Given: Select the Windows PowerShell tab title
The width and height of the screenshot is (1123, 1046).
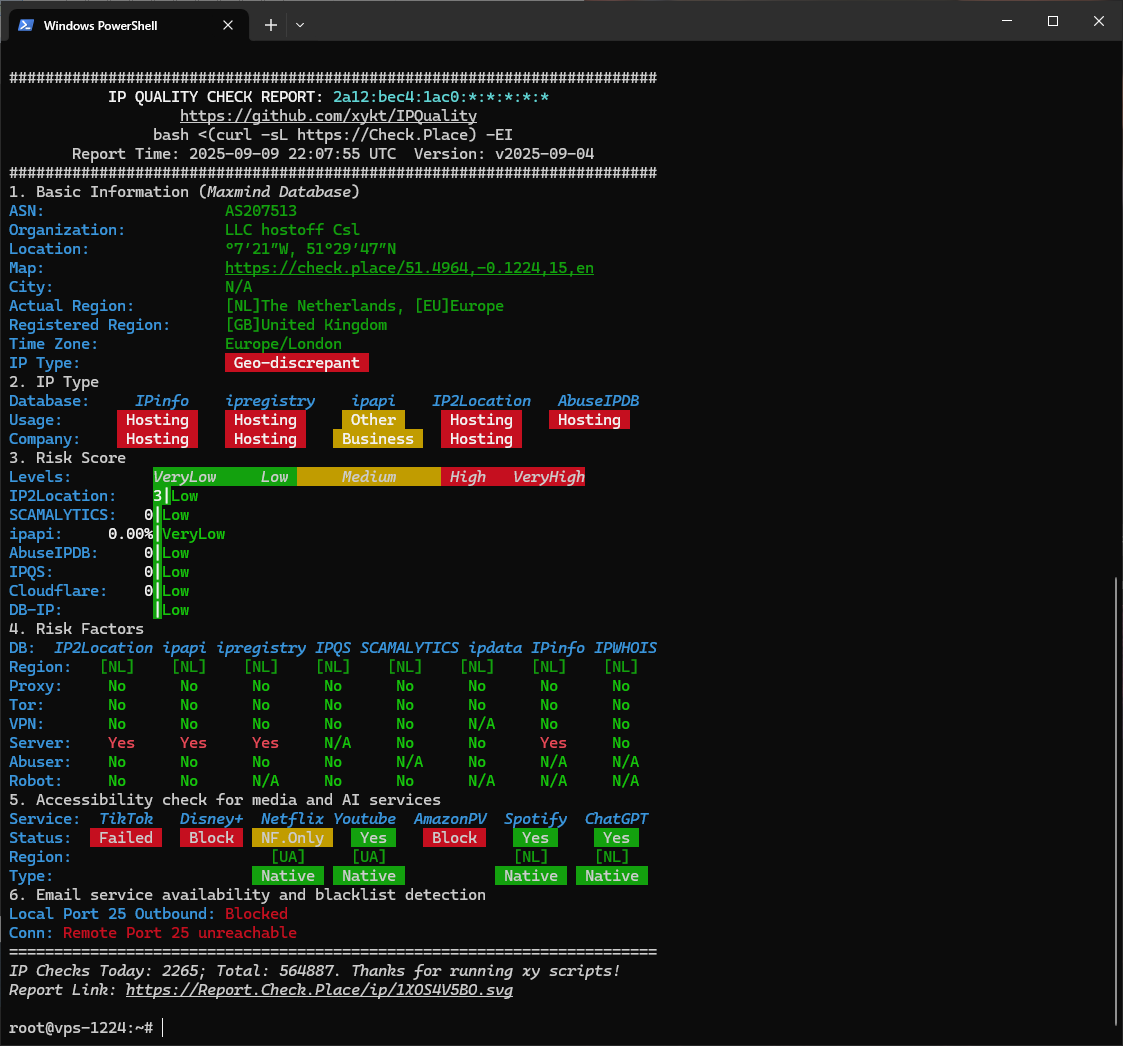Looking at the screenshot, I should point(100,25).
